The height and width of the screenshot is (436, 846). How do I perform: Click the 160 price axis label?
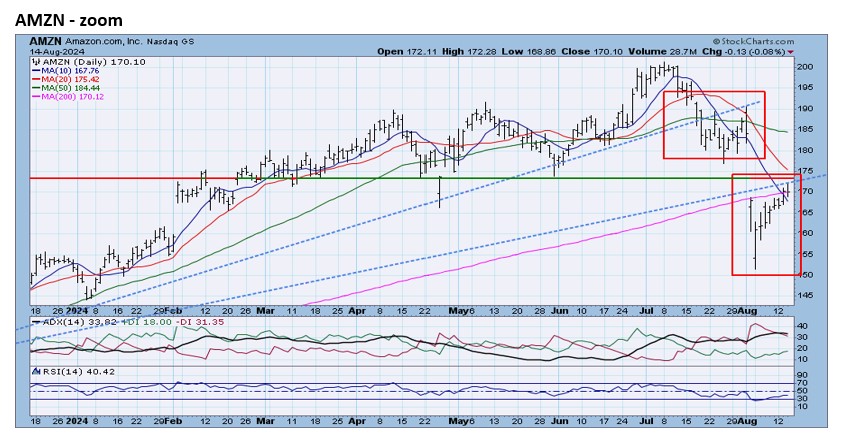805,233
